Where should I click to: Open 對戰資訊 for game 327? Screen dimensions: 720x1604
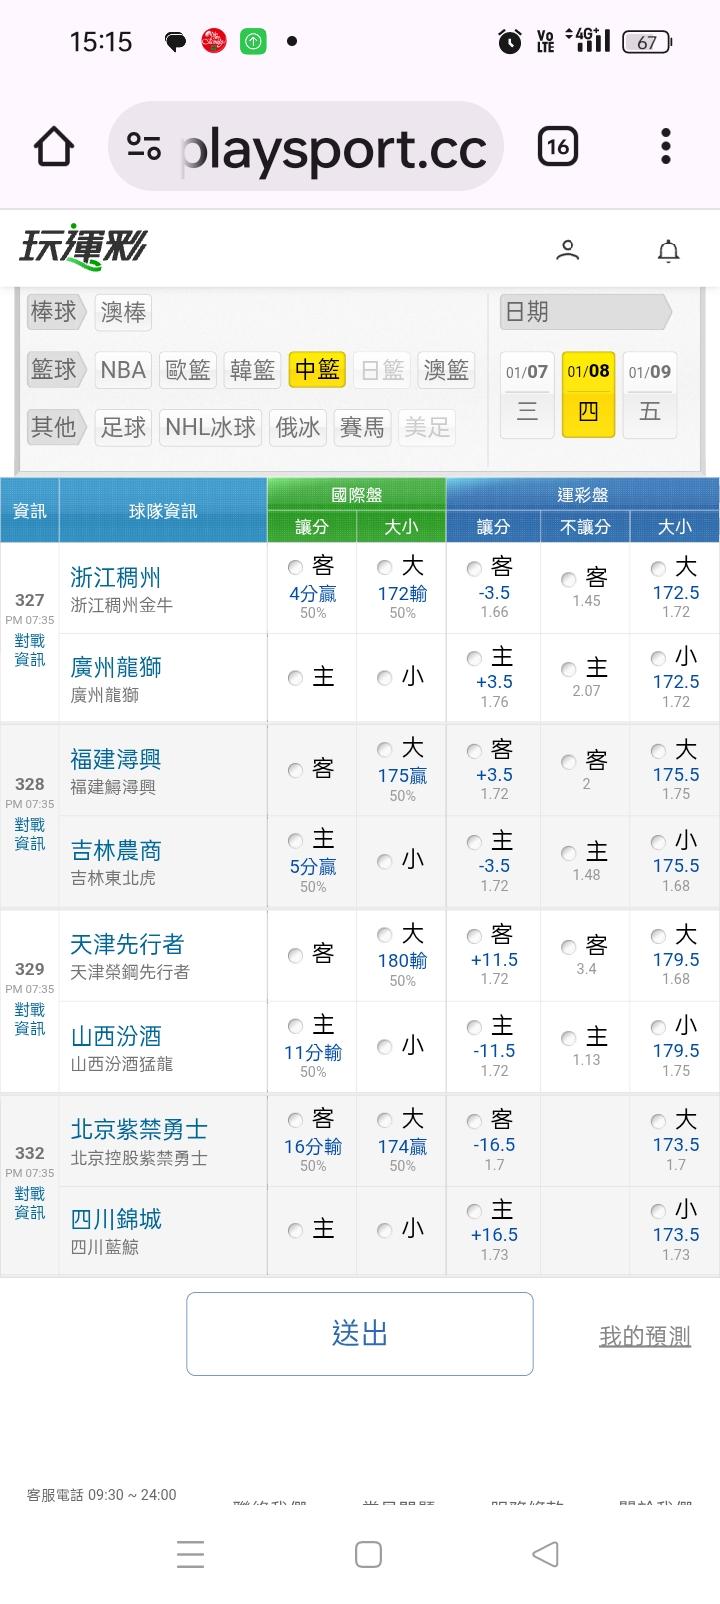[x=30, y=650]
